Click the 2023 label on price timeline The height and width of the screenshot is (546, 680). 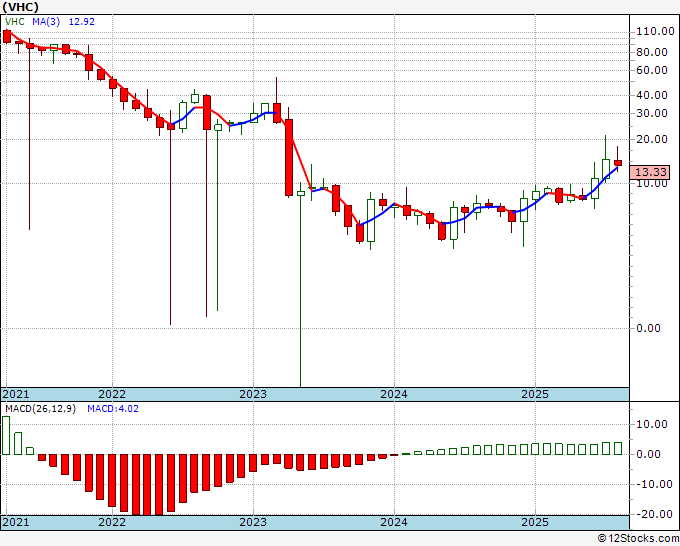point(253,394)
